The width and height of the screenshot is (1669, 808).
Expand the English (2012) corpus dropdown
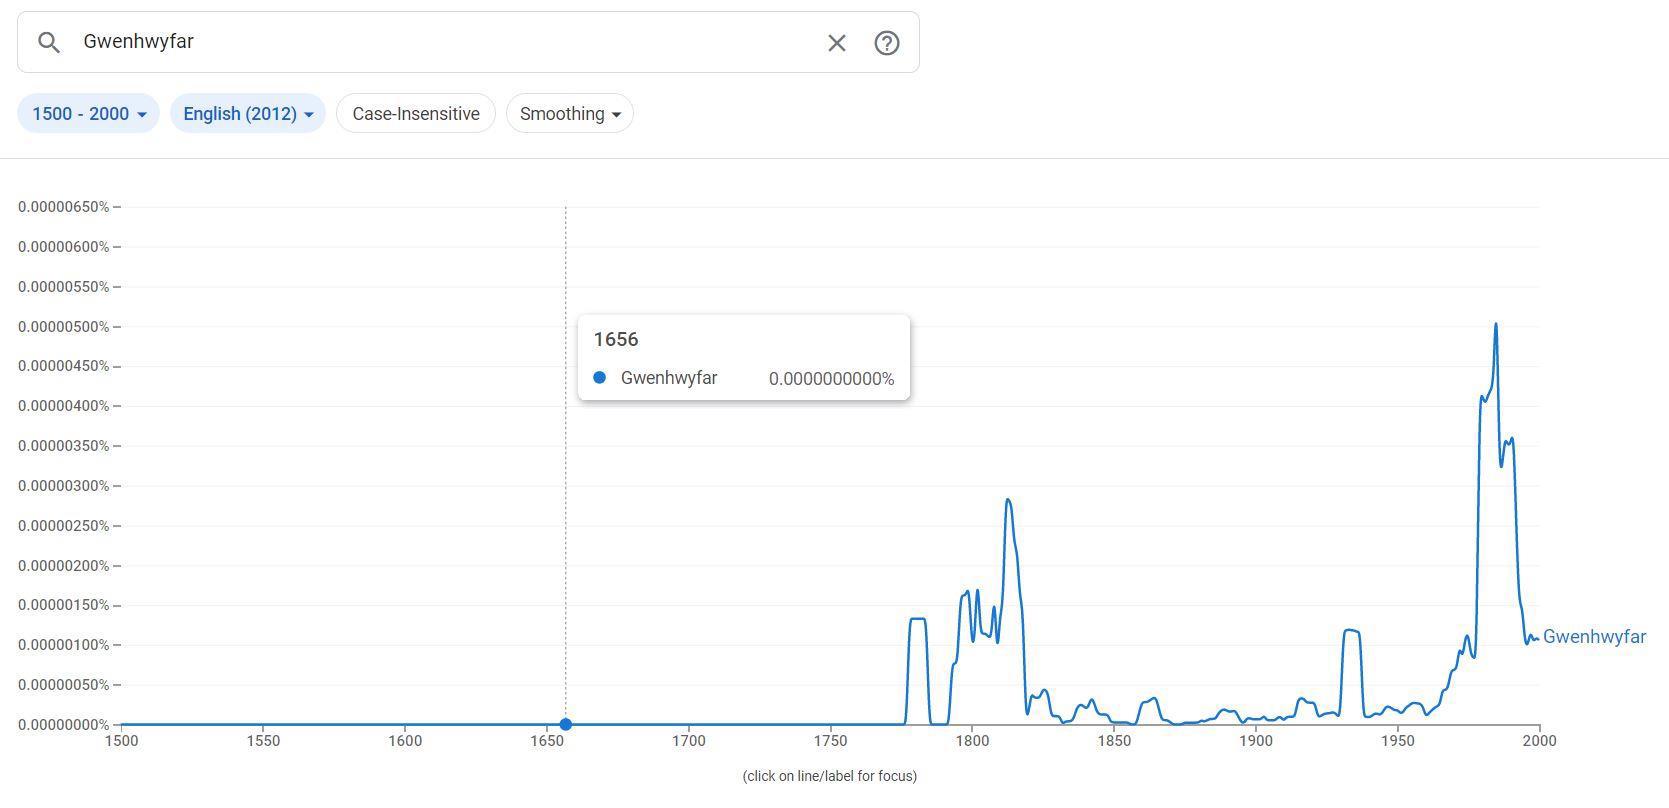[x=247, y=114]
